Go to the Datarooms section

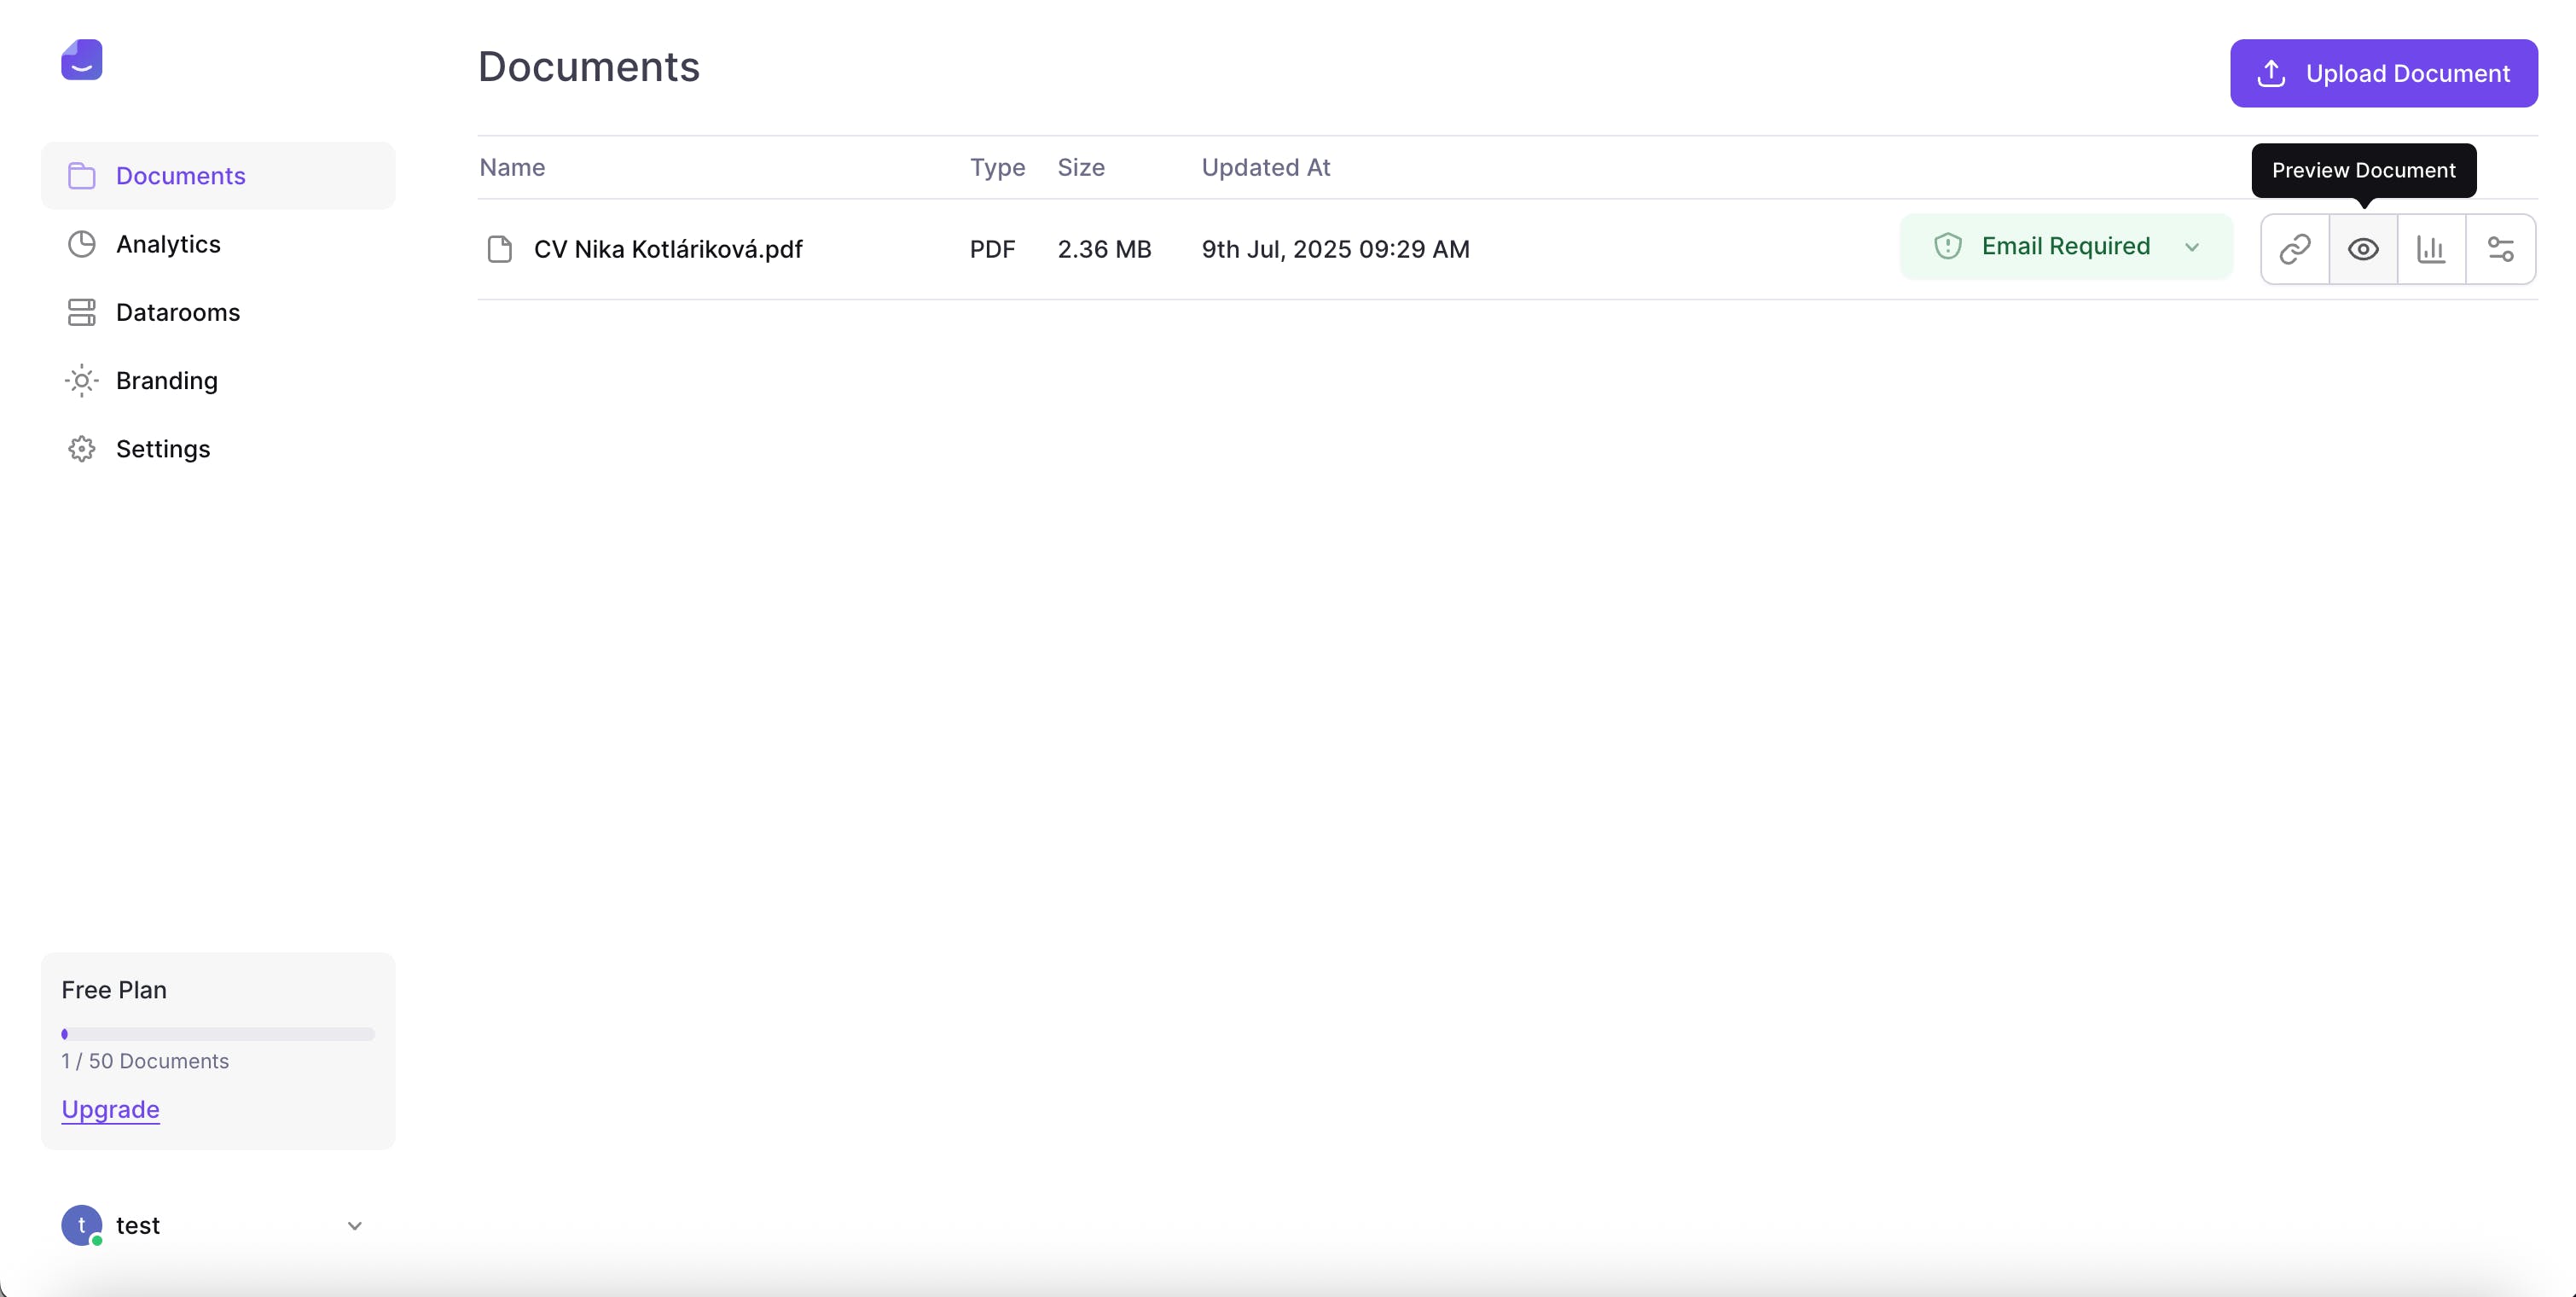(x=218, y=312)
